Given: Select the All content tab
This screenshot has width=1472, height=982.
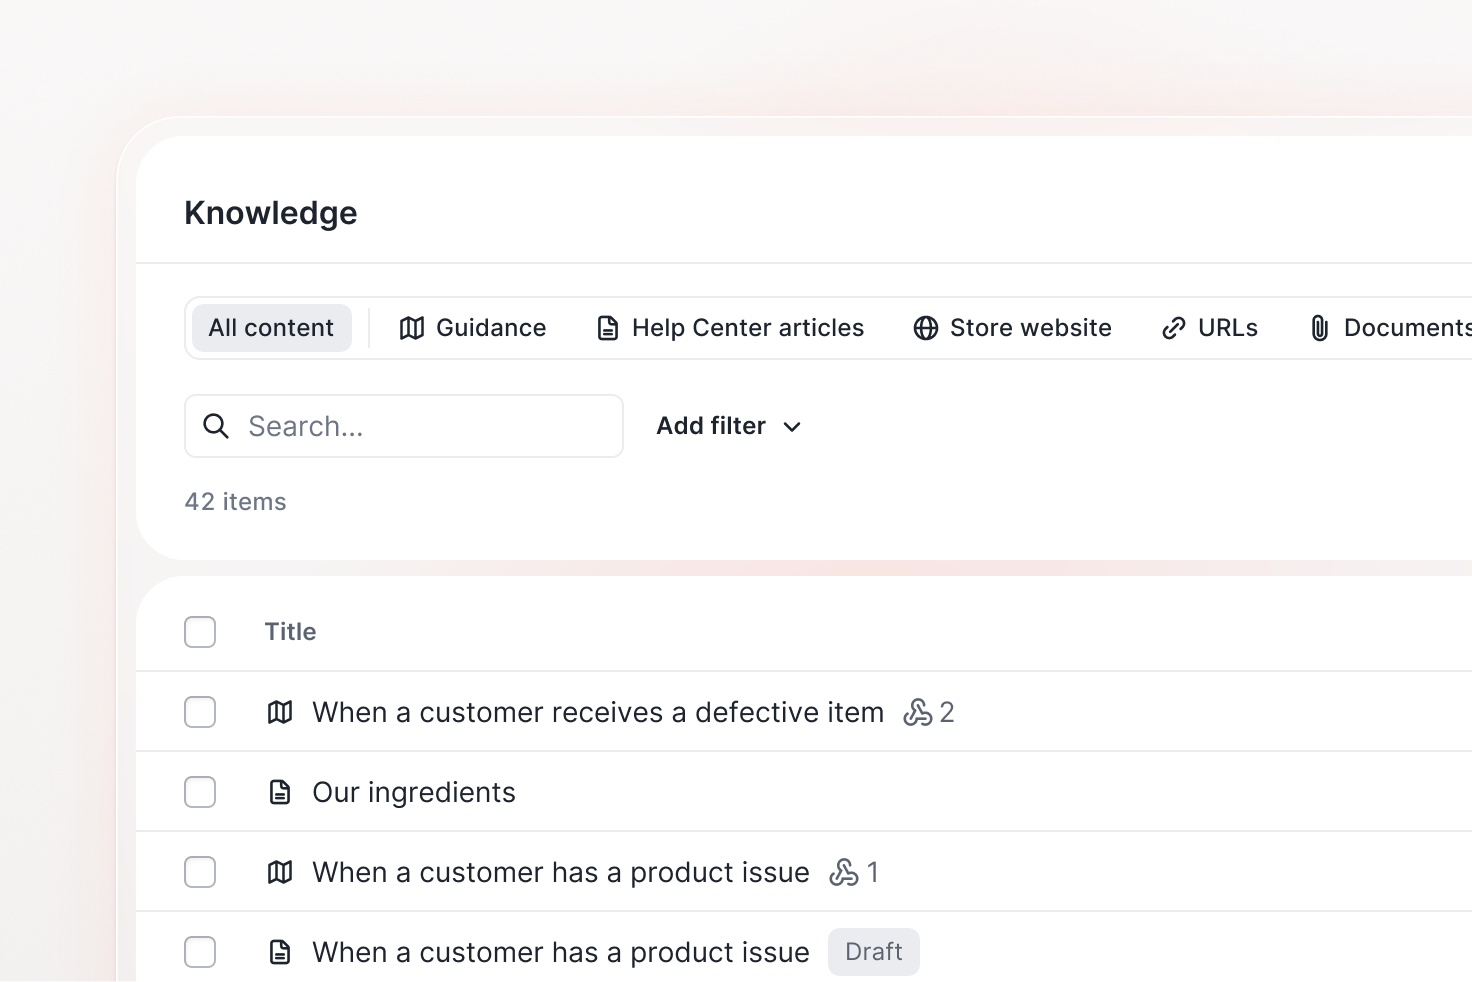Looking at the screenshot, I should pos(271,328).
